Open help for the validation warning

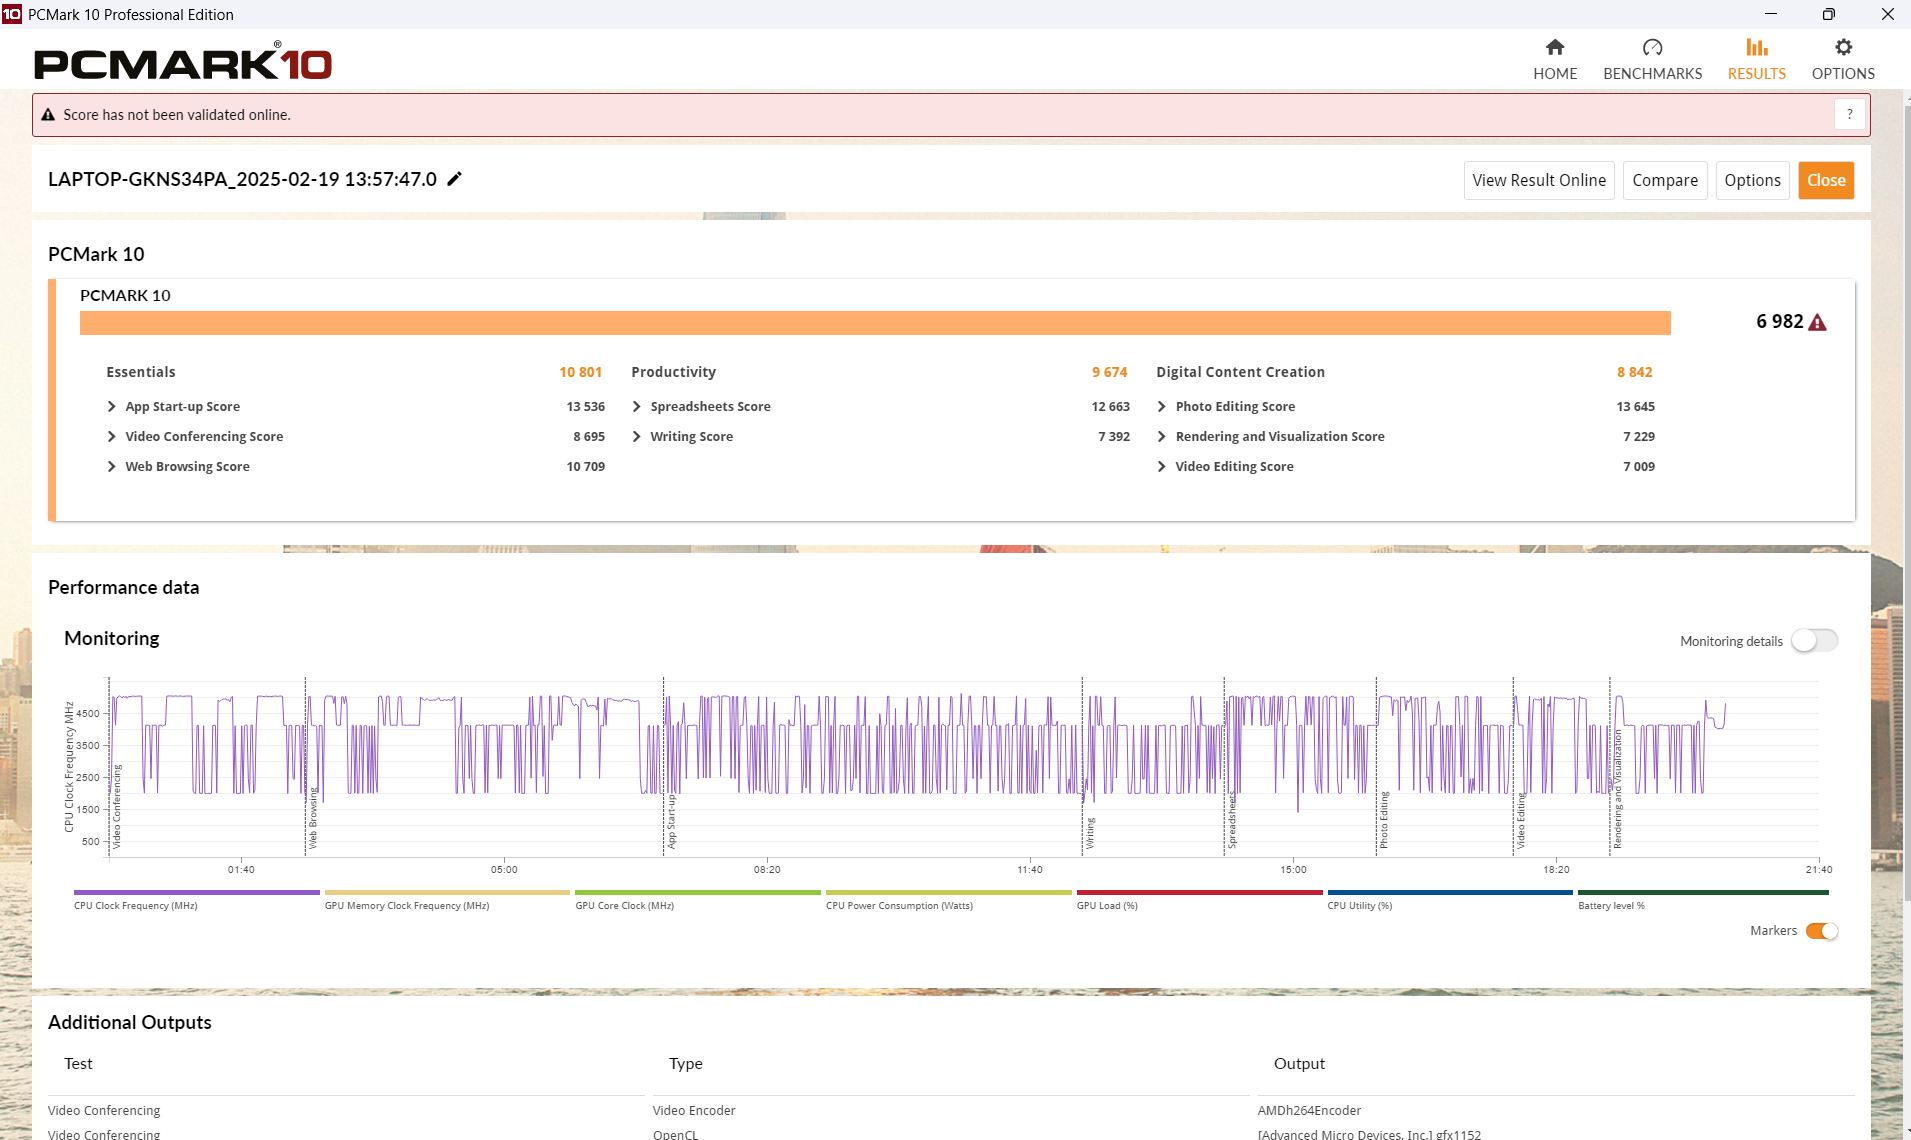tap(1849, 115)
